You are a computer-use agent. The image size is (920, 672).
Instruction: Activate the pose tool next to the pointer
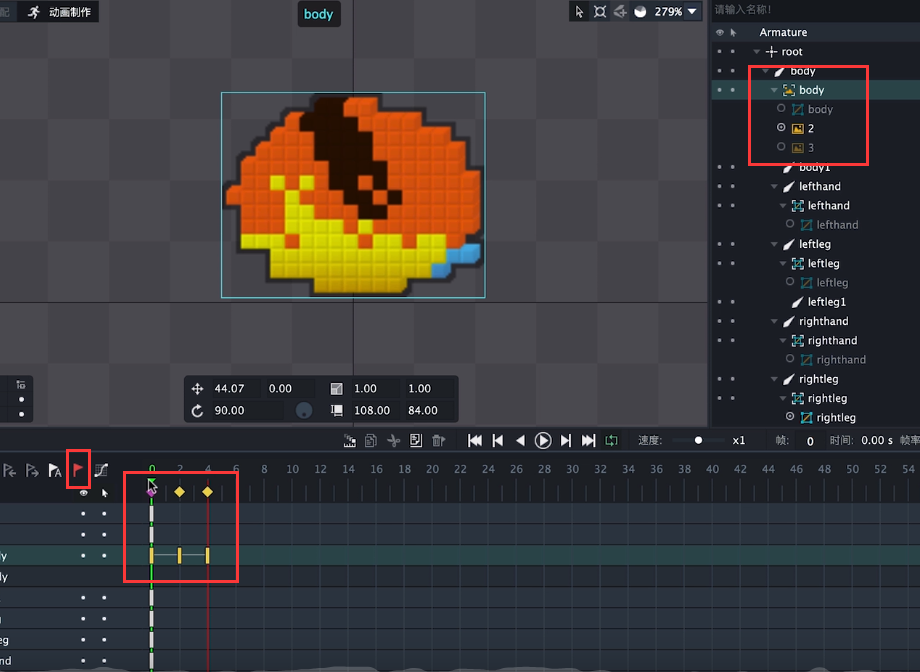click(x=600, y=12)
